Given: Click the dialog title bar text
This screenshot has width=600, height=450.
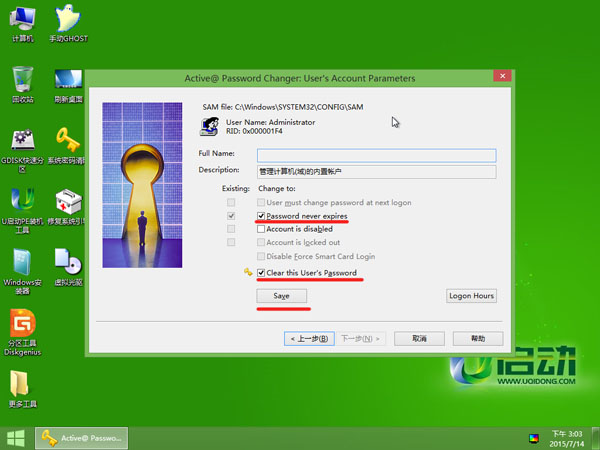Looking at the screenshot, I should pos(300,78).
